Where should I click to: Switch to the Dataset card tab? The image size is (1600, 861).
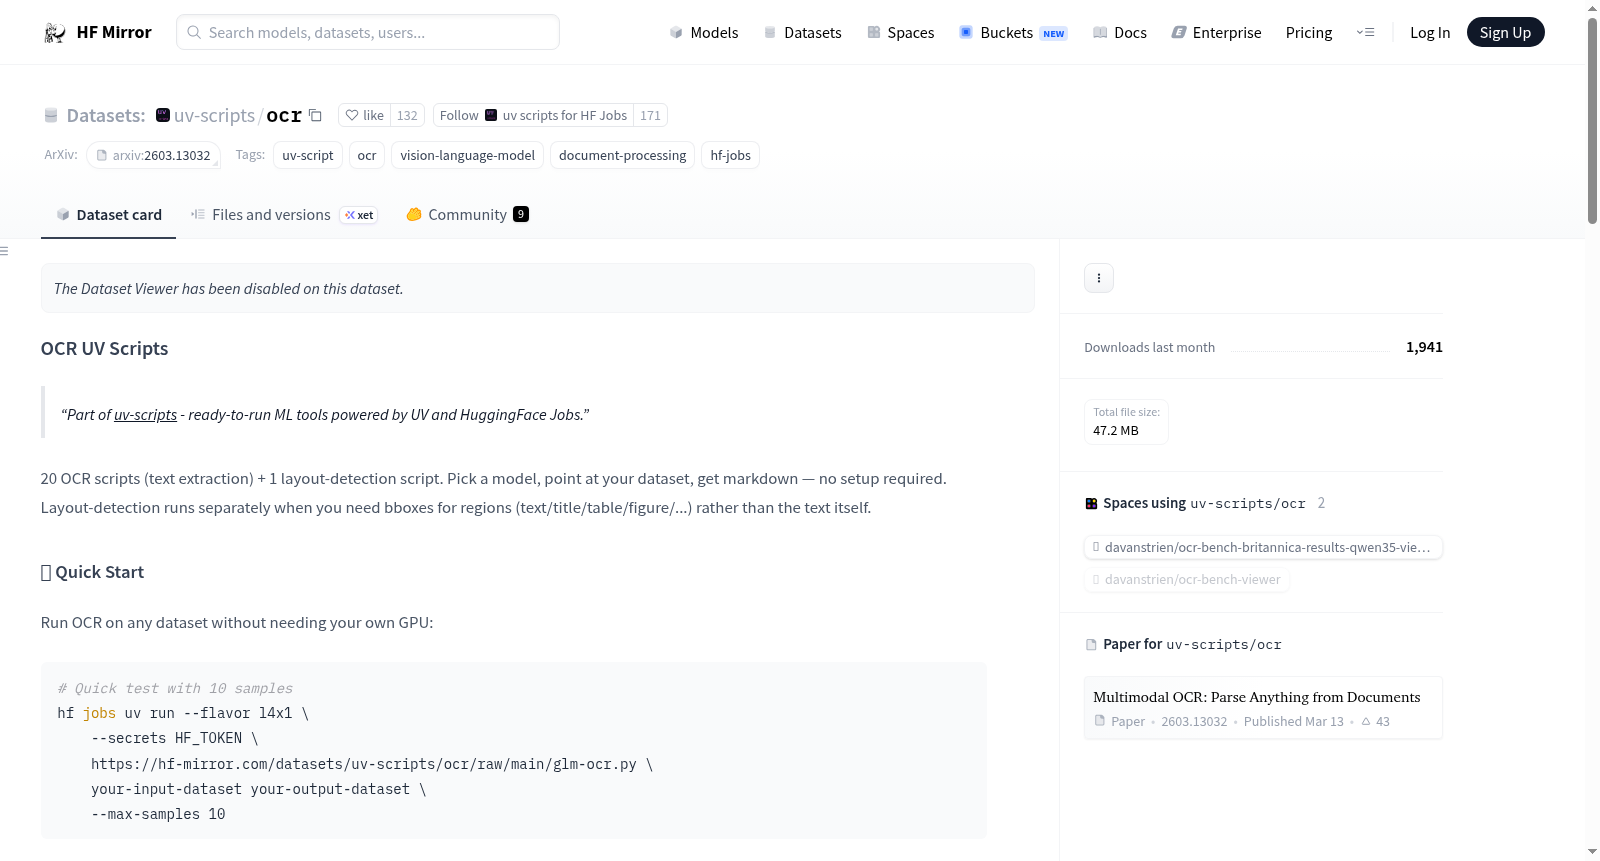pos(108,214)
